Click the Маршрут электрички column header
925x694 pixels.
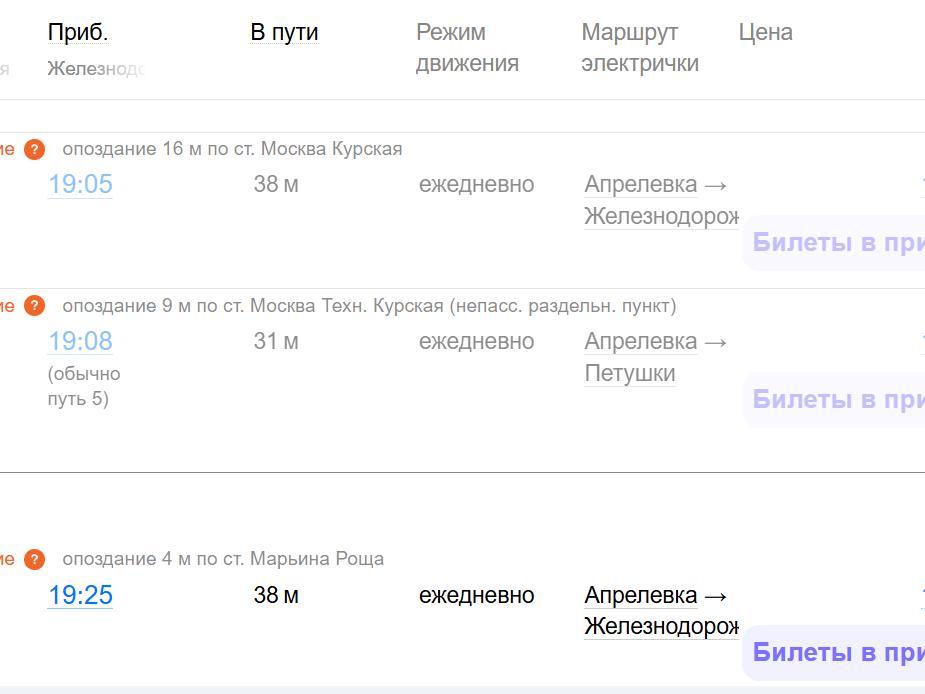click(x=639, y=47)
